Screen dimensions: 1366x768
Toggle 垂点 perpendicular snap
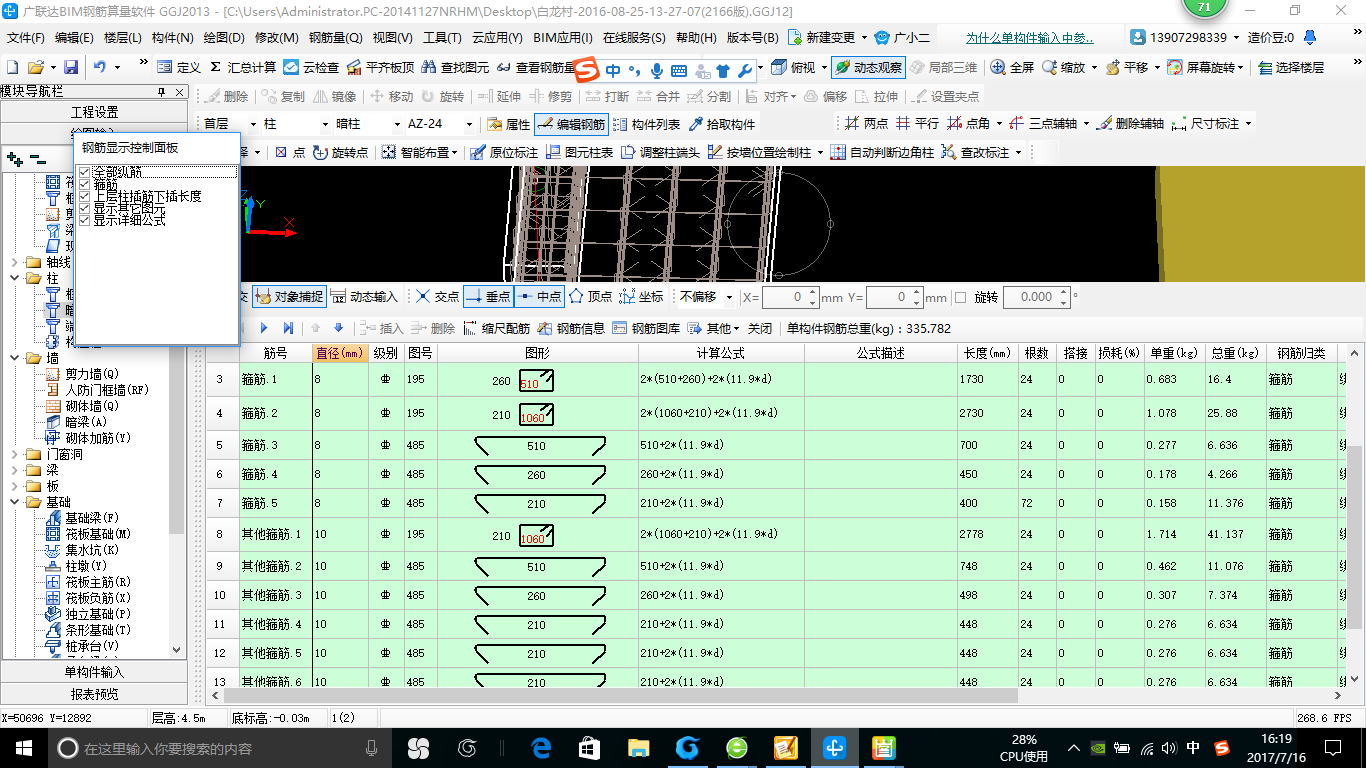click(x=488, y=297)
